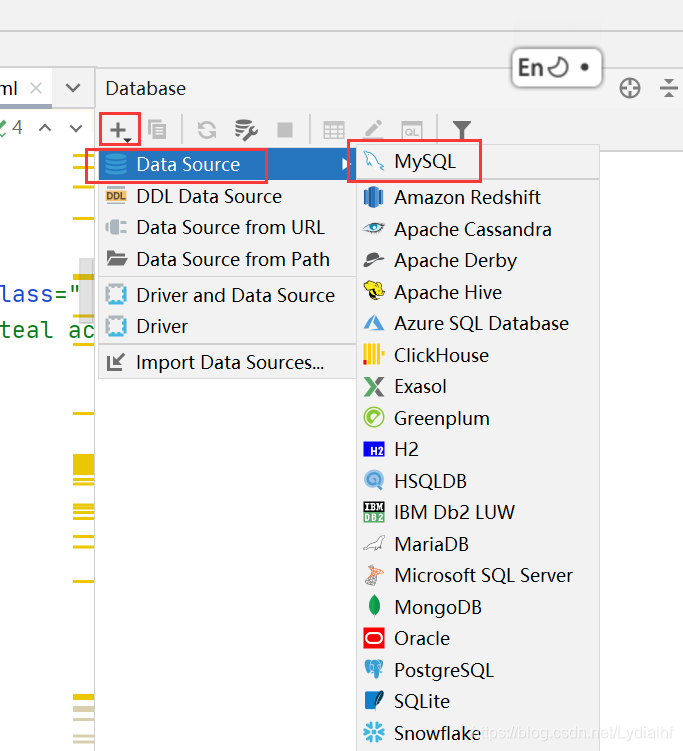Choose DDL Data Source menu entry
683x751 pixels.
pyautogui.click(x=228, y=196)
